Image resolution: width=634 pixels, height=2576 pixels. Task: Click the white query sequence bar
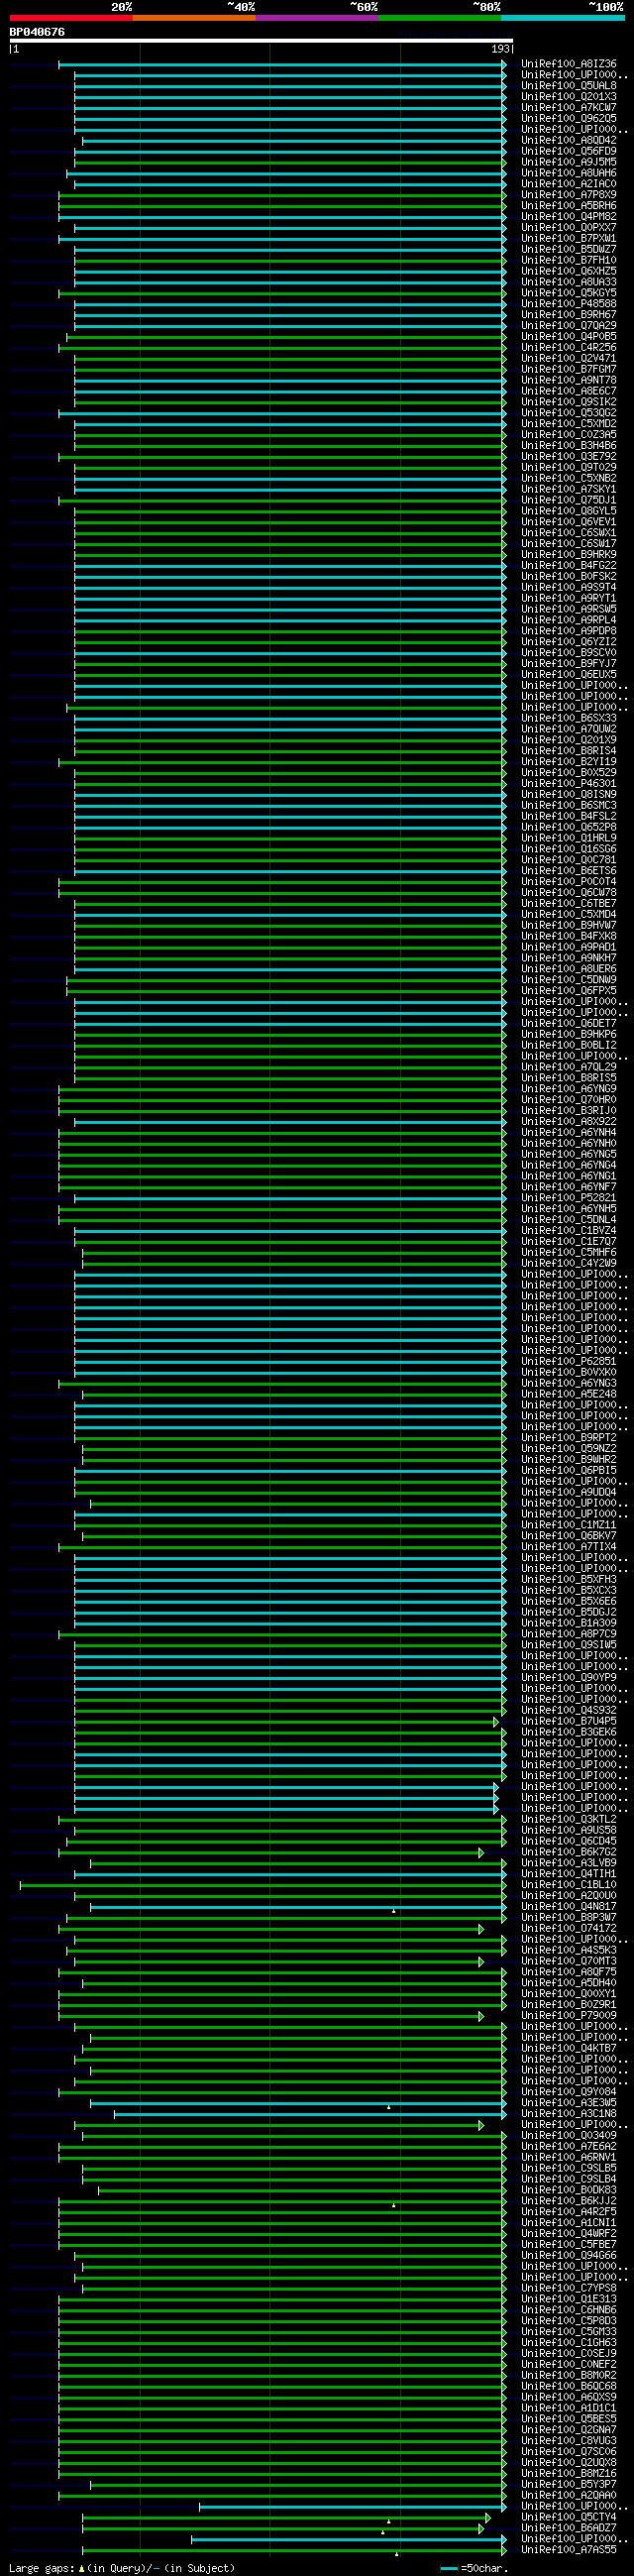point(261,41)
